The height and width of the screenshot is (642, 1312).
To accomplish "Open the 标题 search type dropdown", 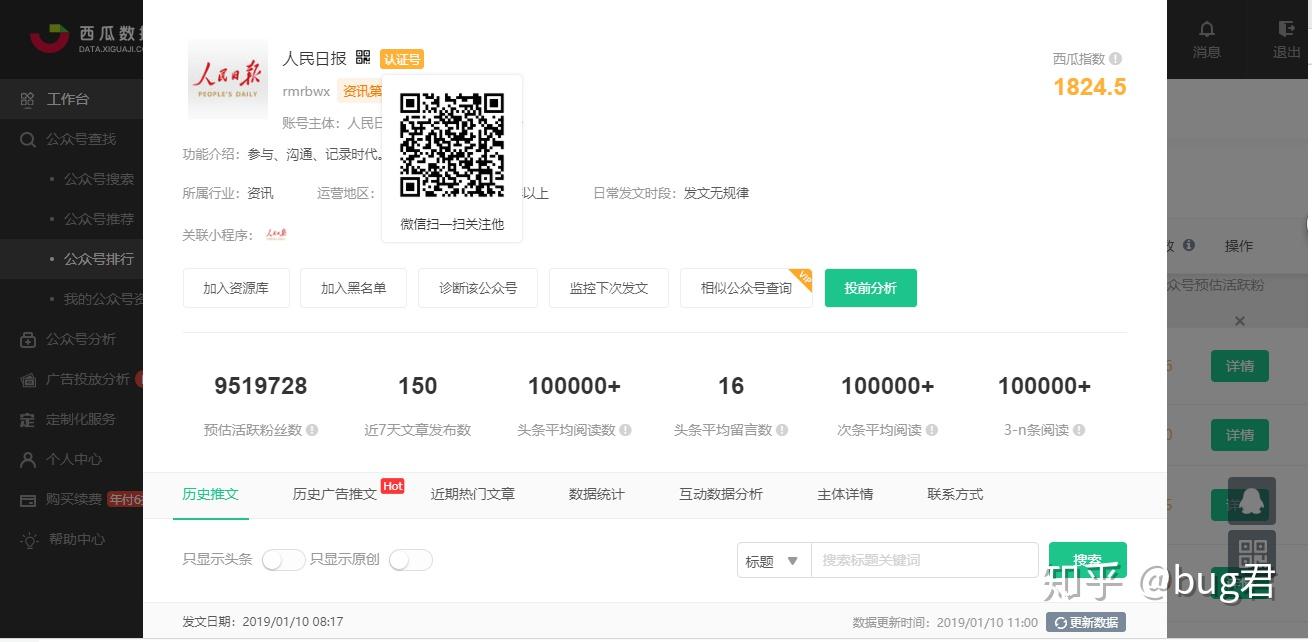I will click(x=774, y=561).
